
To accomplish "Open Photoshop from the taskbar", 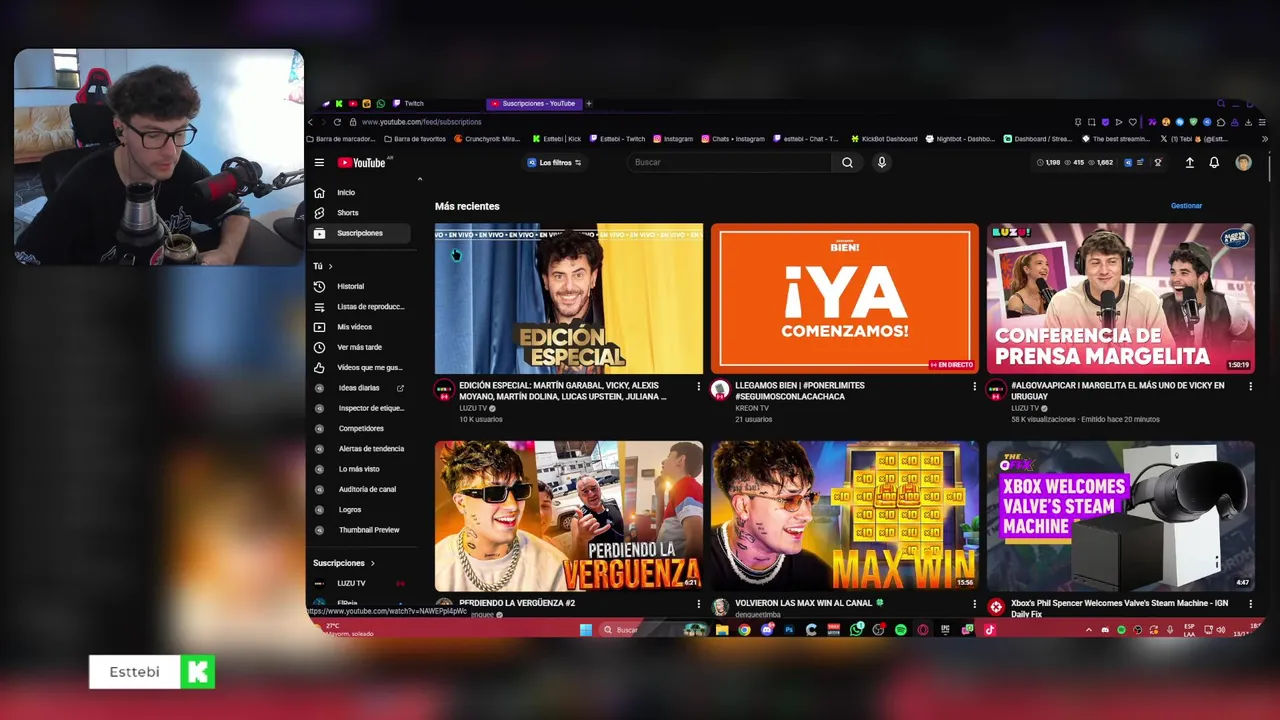I will coord(789,630).
